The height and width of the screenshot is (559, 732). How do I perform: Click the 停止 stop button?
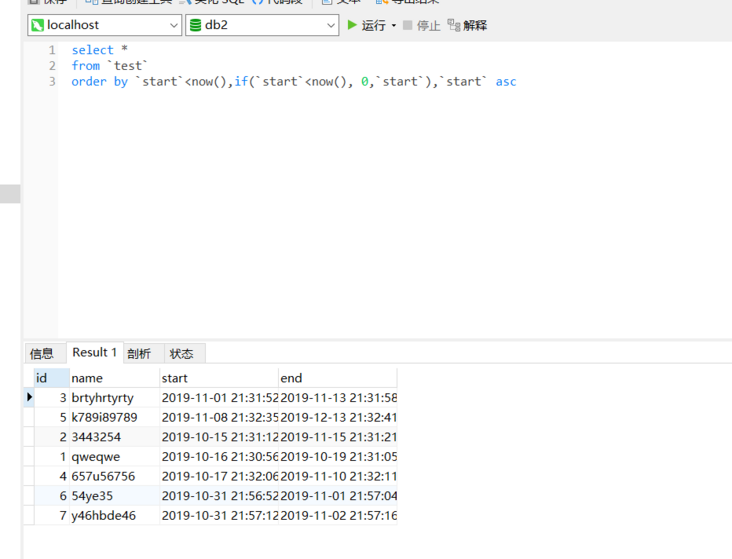tap(421, 25)
